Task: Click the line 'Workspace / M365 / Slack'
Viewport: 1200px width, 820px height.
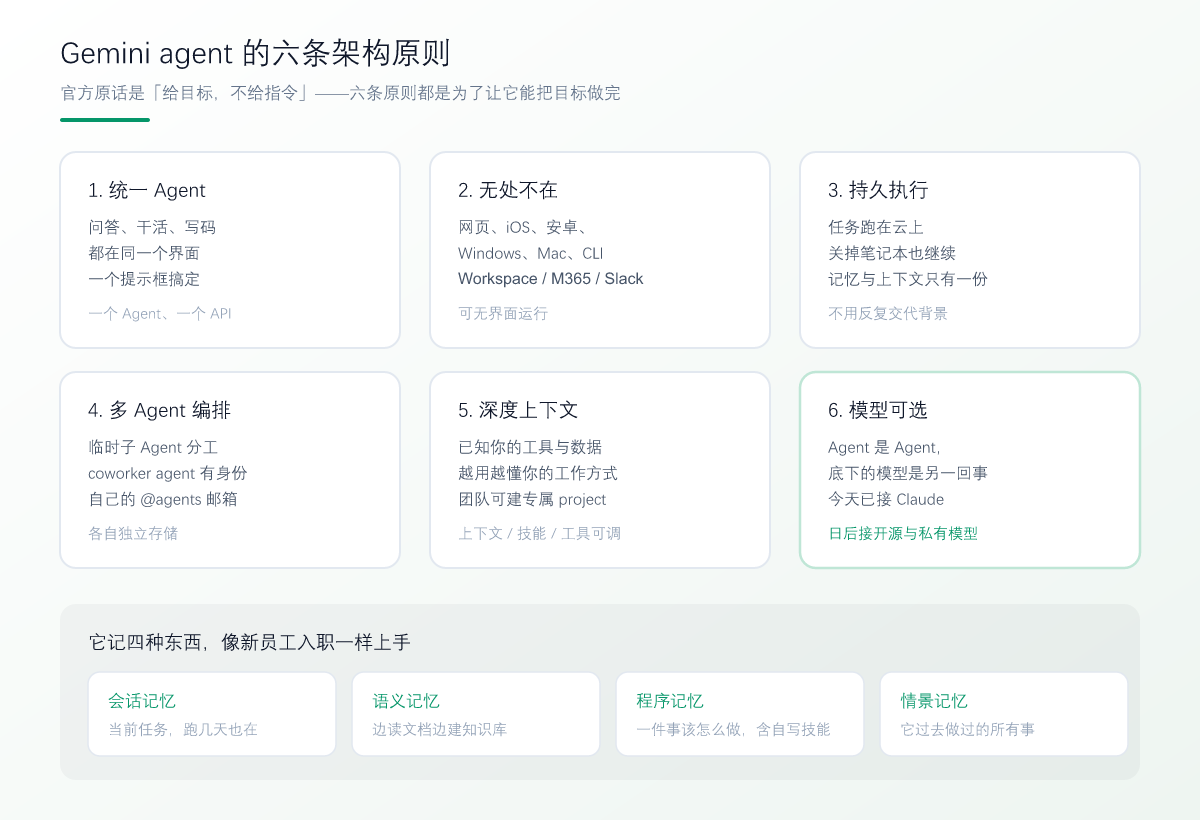Action: point(551,279)
